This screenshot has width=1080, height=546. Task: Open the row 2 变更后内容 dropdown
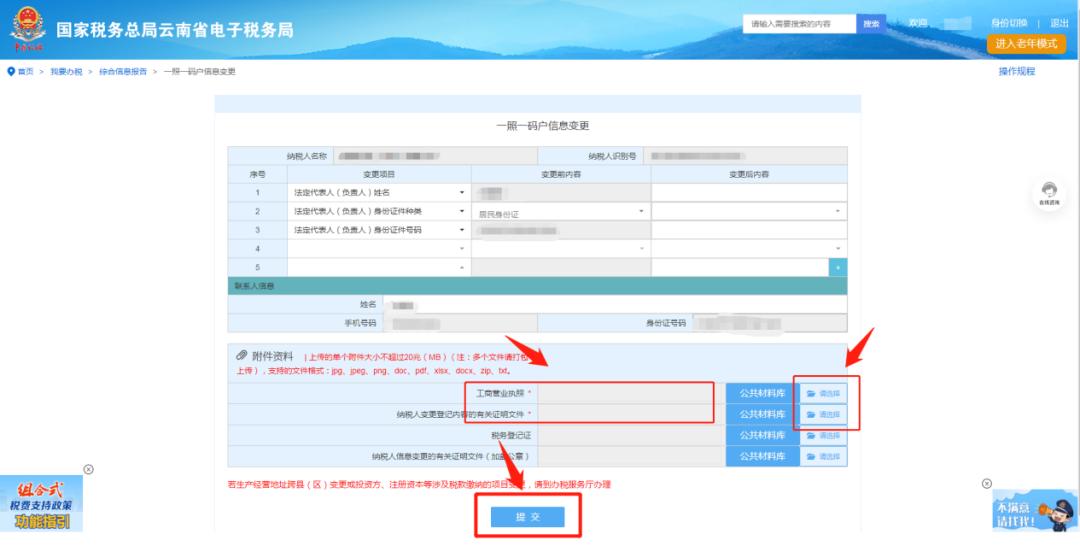click(x=749, y=211)
